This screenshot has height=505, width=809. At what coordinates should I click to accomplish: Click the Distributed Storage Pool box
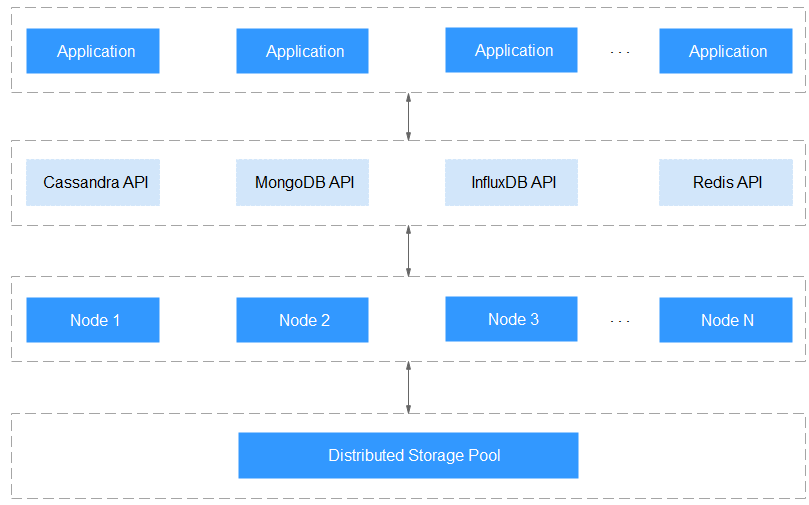(408, 455)
